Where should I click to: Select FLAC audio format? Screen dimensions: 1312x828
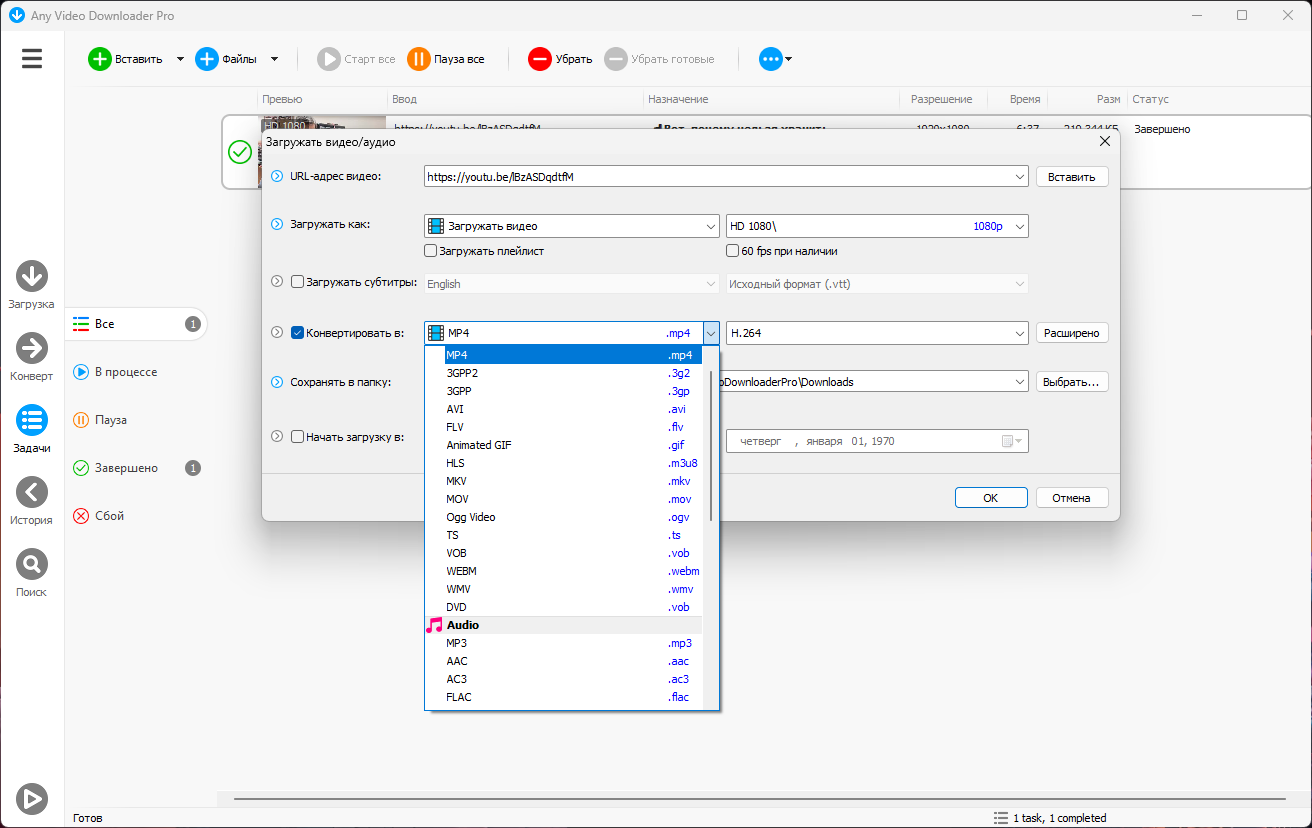coord(563,697)
